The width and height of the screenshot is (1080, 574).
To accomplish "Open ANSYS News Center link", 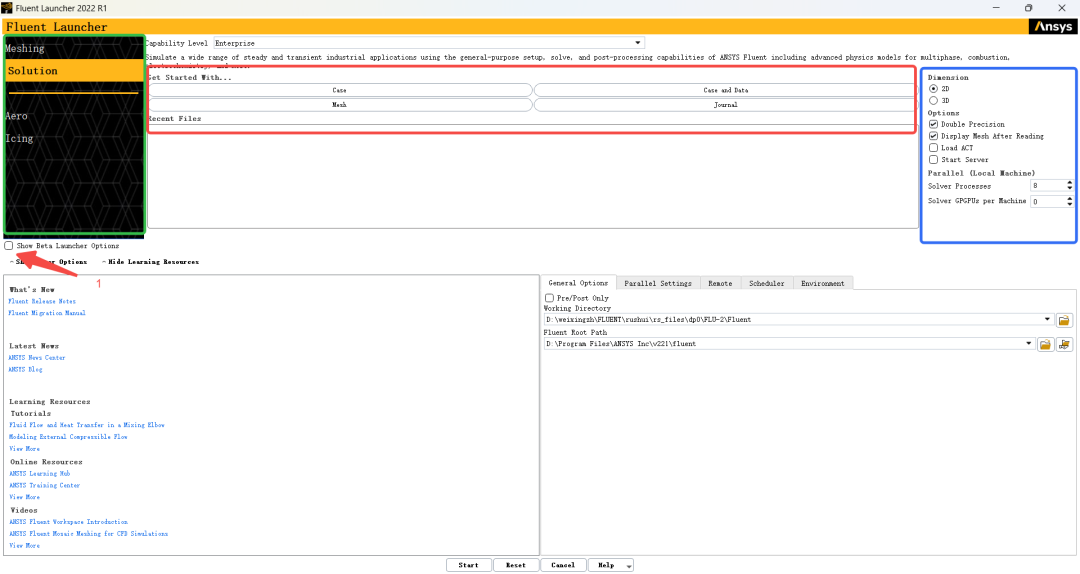I will tap(37, 358).
